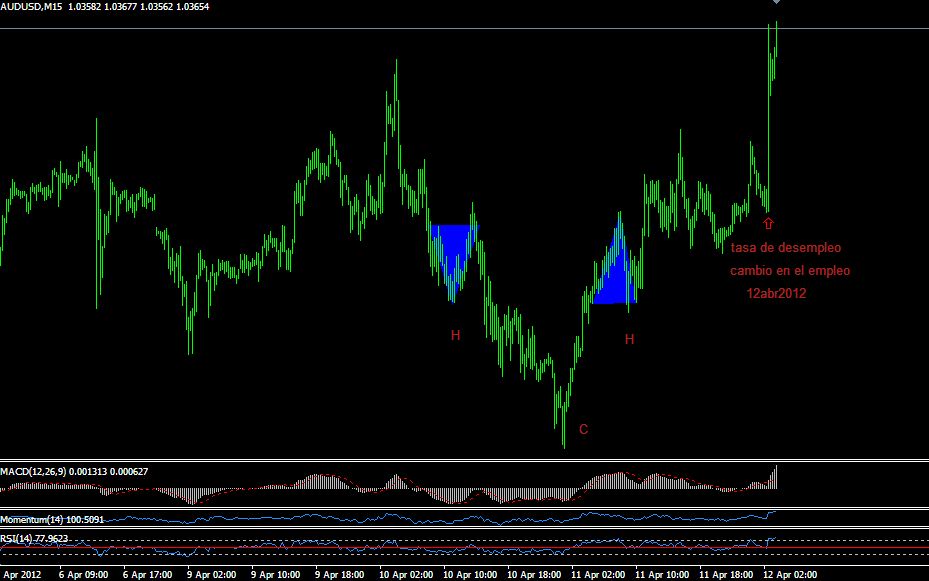Select the 'tasa de desempleo' text label
The height and width of the screenshot is (581, 929).
tap(785, 247)
